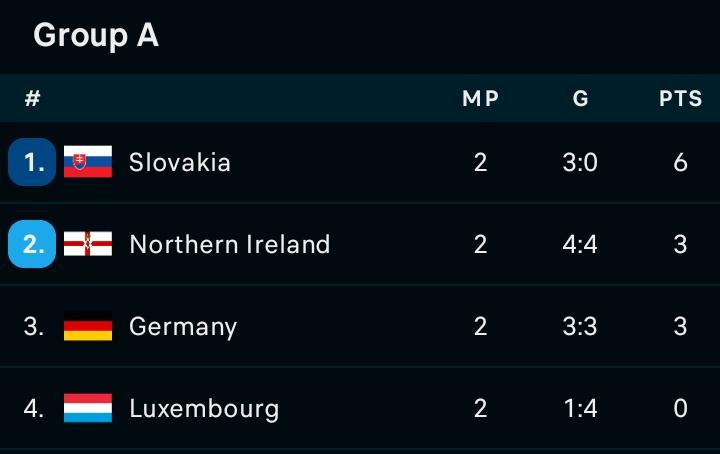Click Slovakia's 6 points value
Image resolution: width=720 pixels, height=454 pixels.
681,162
